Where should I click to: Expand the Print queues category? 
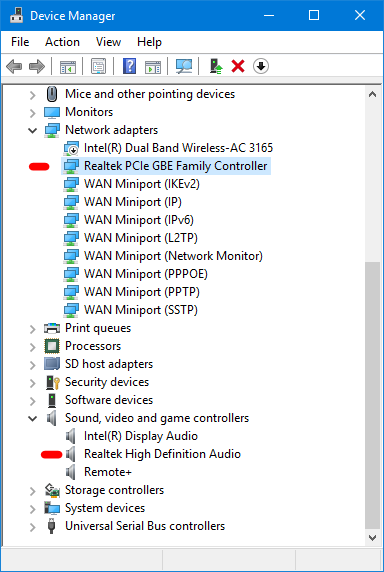click(32, 329)
